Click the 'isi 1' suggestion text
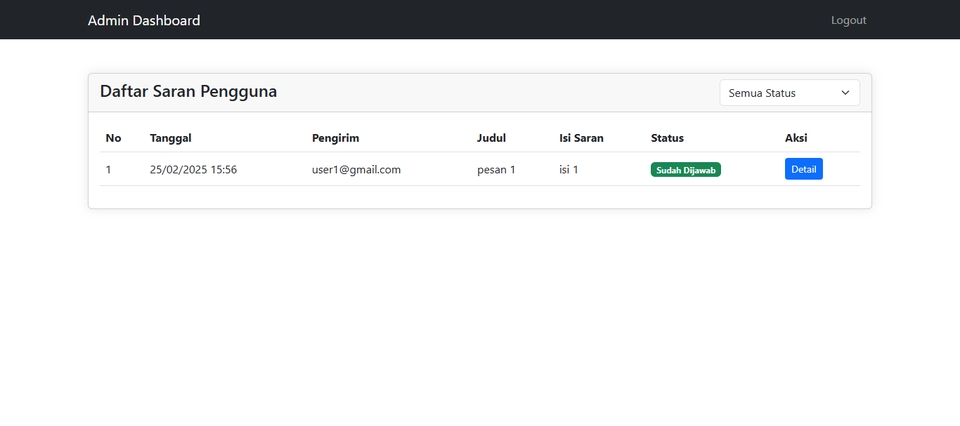The width and height of the screenshot is (960, 426). coord(568,170)
